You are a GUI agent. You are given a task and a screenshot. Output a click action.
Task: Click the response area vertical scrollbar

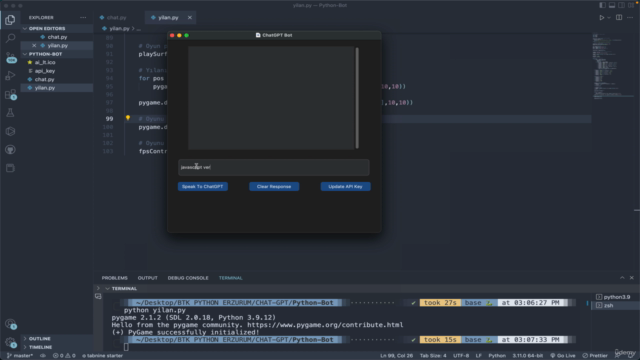tap(357, 98)
